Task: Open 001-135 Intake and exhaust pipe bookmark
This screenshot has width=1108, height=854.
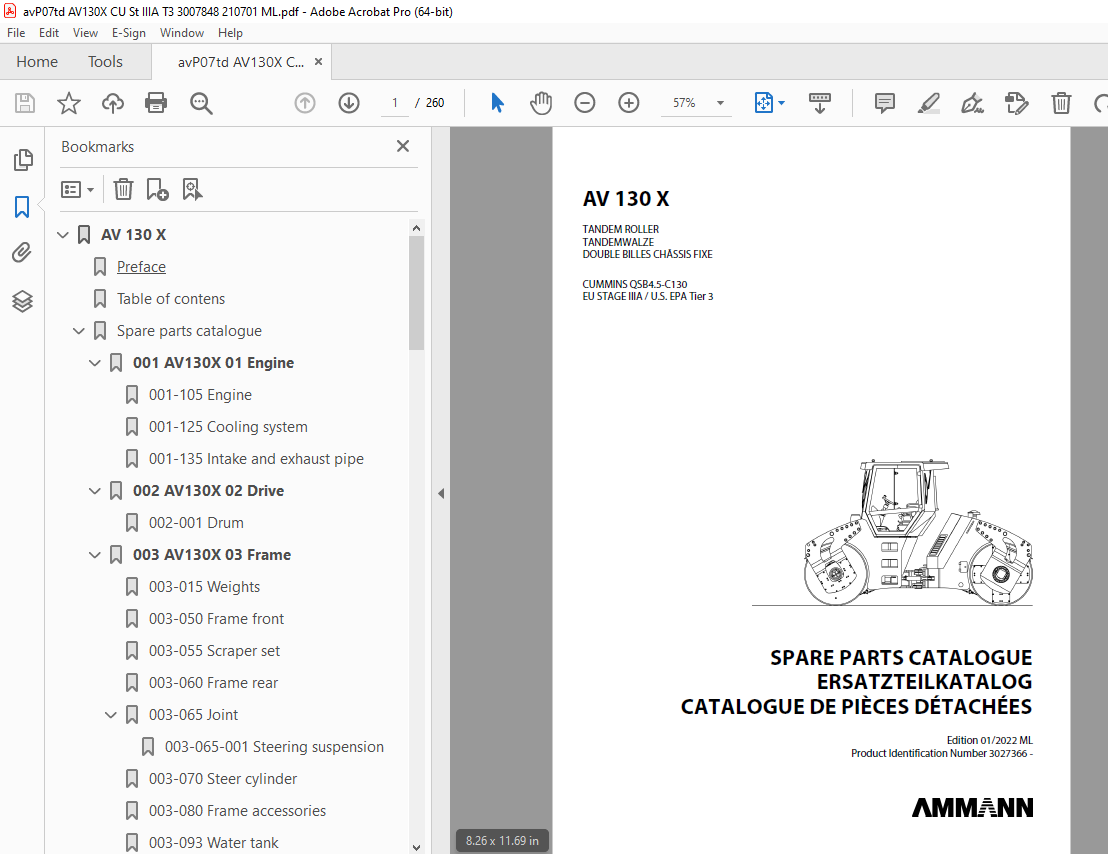Action: pos(256,458)
